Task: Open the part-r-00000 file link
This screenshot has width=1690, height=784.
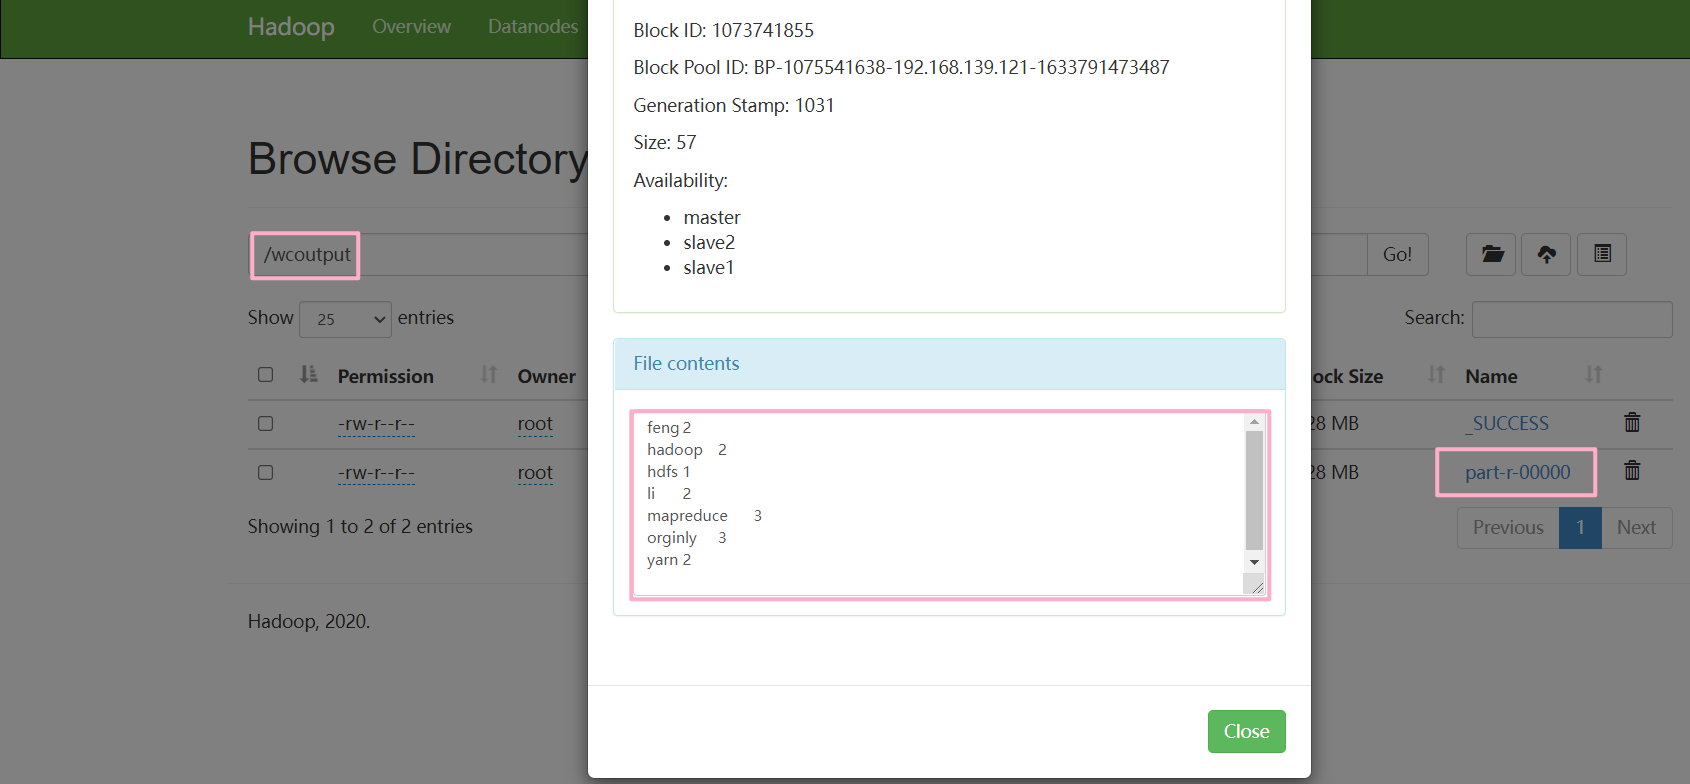Action: 1517,472
